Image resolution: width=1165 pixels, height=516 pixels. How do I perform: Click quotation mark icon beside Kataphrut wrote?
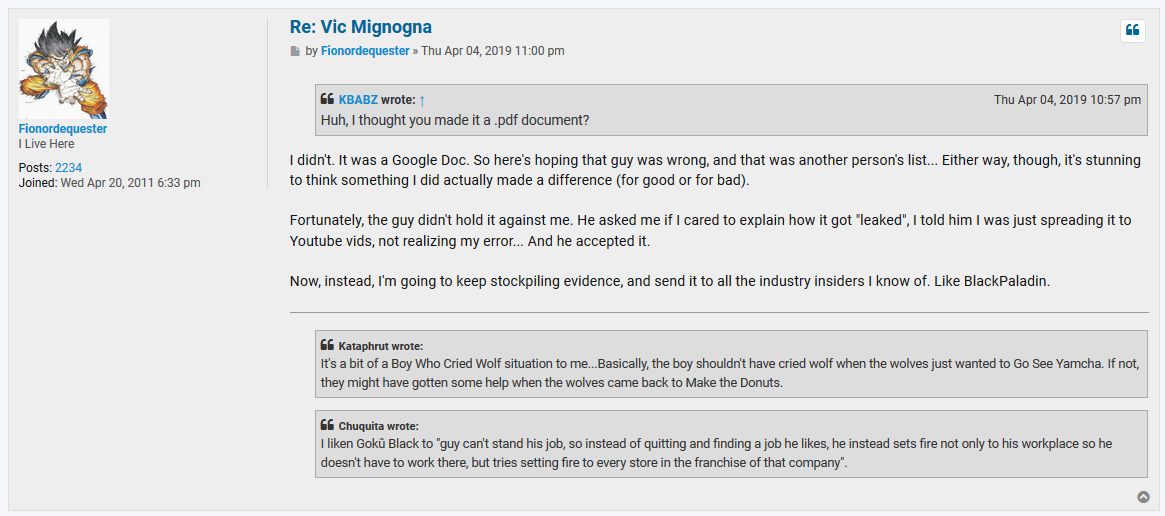pos(327,345)
